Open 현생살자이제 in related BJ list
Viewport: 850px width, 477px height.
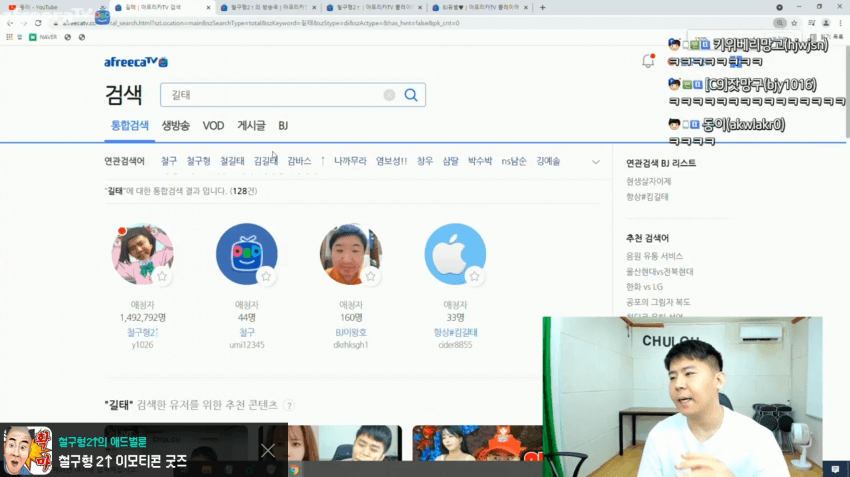pos(648,181)
